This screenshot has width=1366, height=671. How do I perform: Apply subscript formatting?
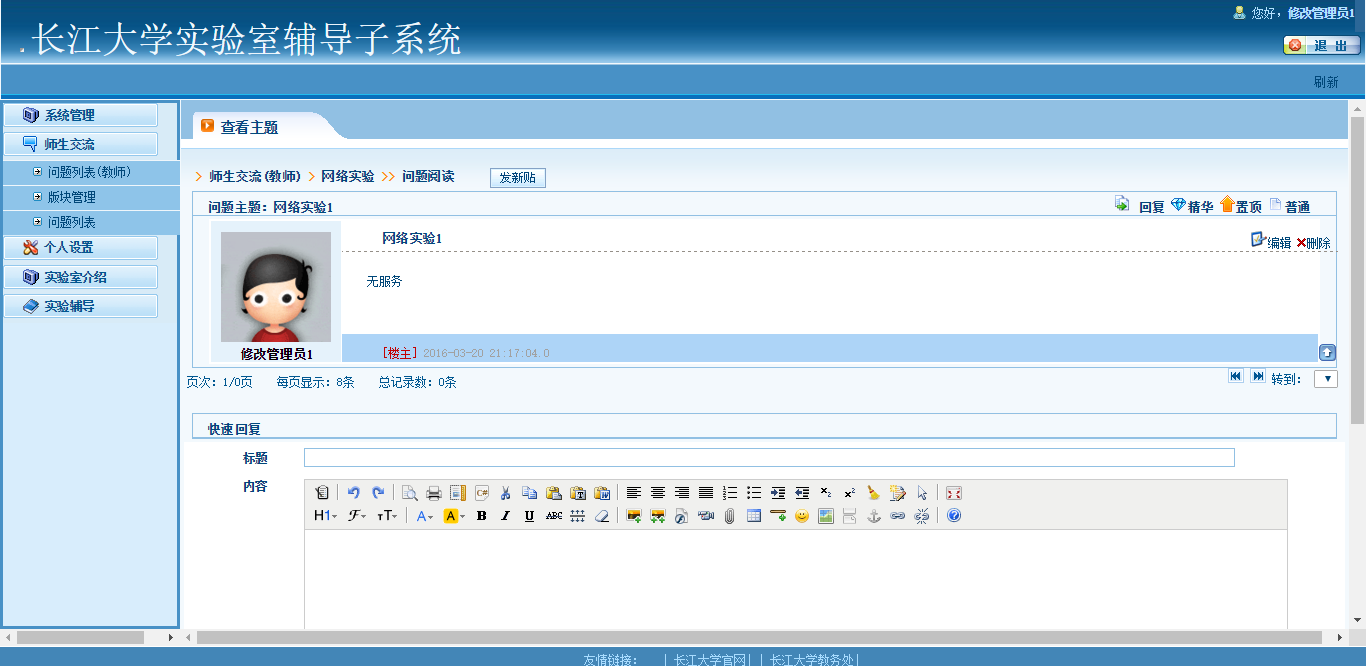[x=826, y=493]
